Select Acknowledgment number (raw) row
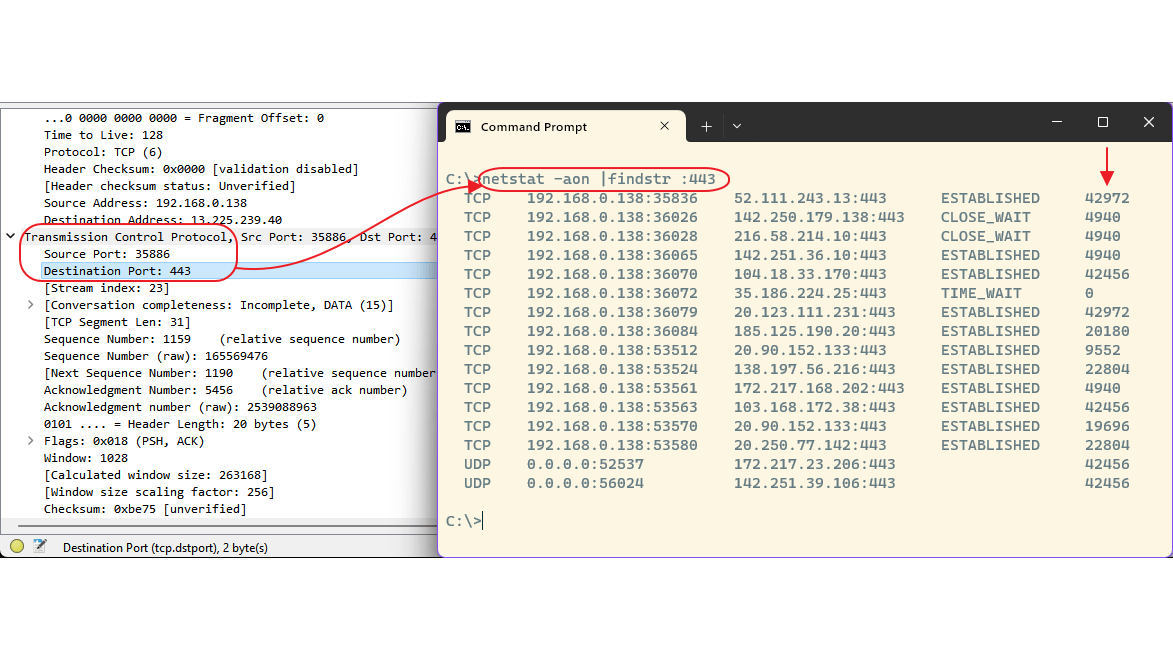Viewport: 1173px width, 660px height. [x=180, y=407]
